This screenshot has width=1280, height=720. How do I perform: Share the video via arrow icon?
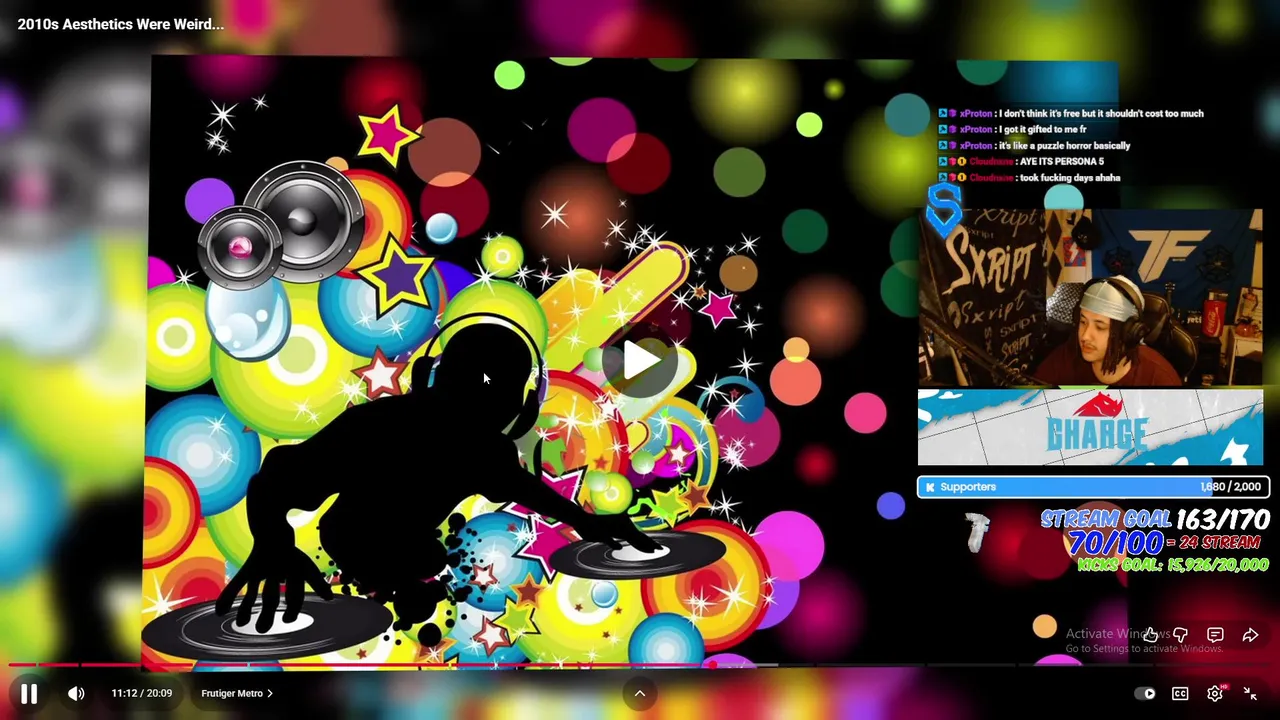pos(1250,635)
